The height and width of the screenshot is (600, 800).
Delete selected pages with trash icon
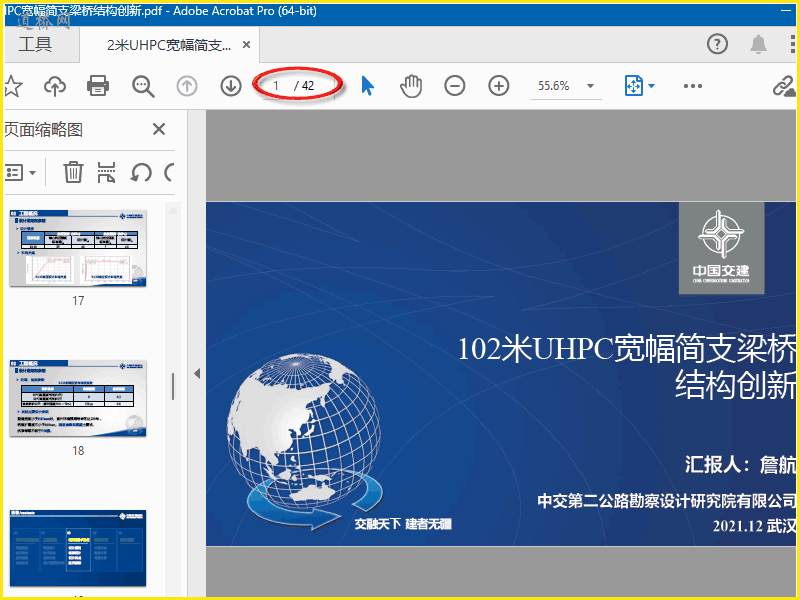[x=73, y=172]
